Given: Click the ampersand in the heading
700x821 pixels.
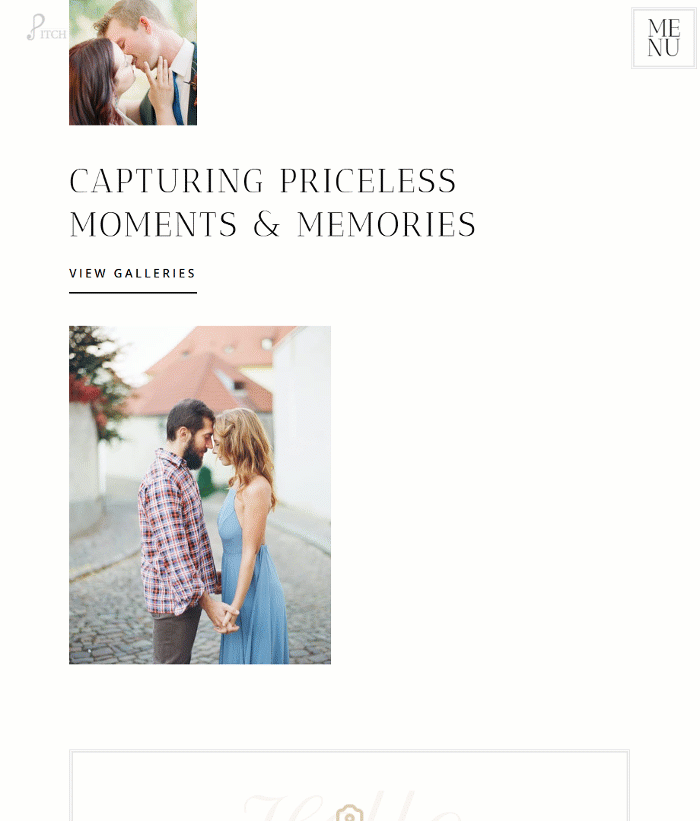Looking at the screenshot, I should (267, 225).
